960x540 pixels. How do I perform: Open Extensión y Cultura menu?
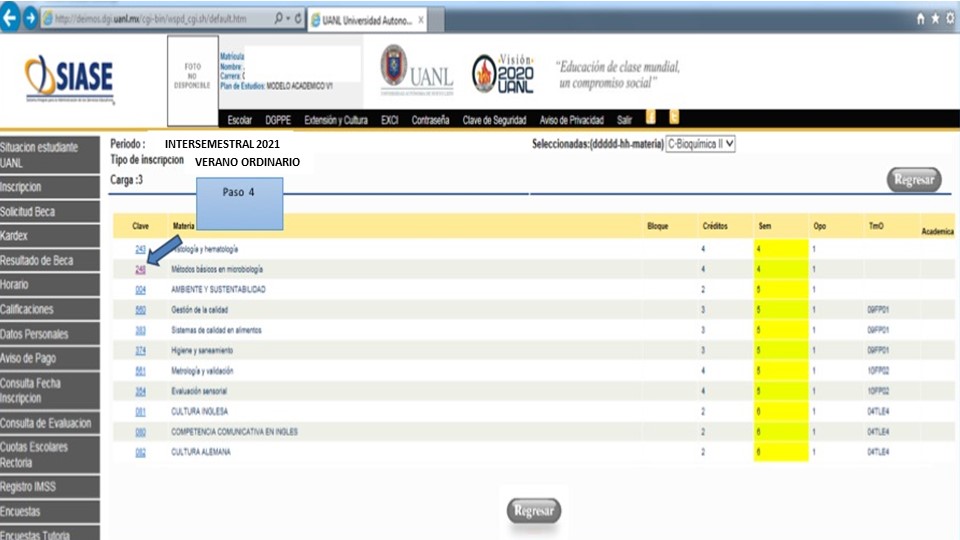point(336,120)
